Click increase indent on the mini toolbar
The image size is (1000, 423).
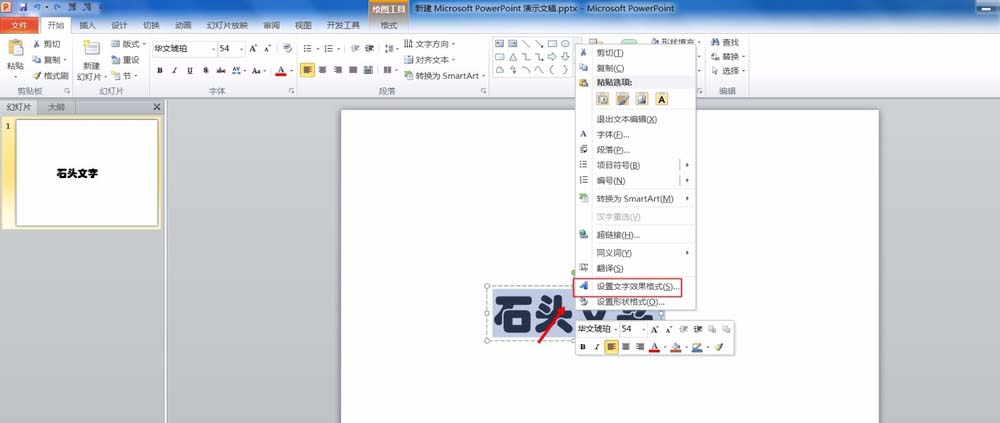pos(698,329)
